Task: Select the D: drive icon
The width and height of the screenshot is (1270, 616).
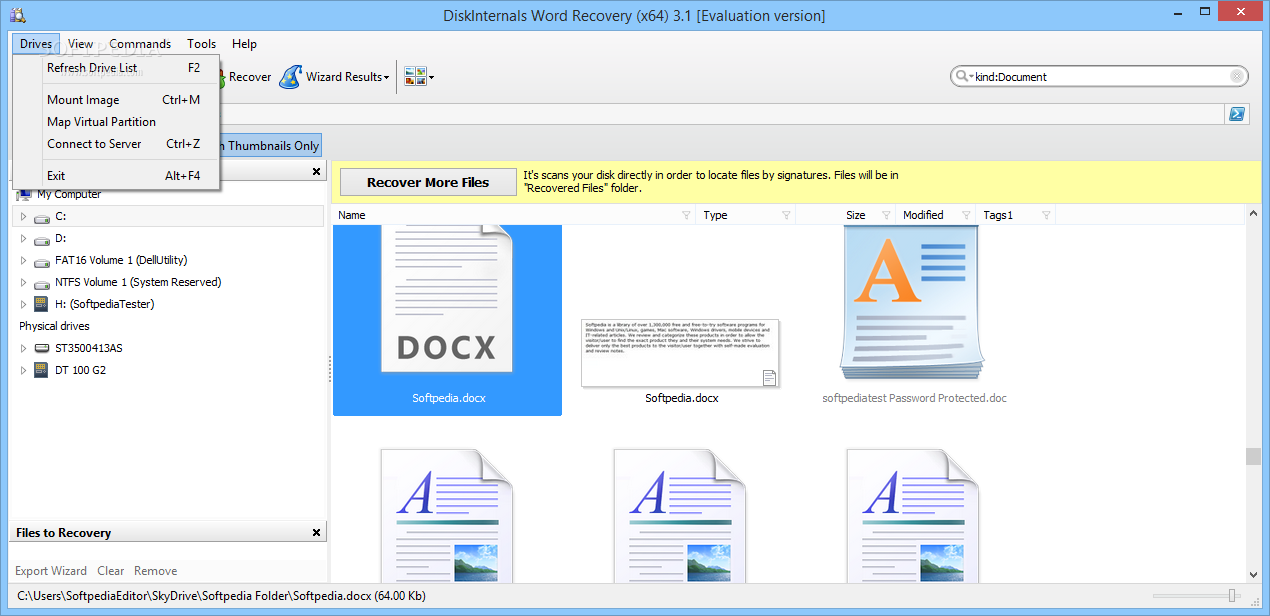Action: [x=42, y=239]
